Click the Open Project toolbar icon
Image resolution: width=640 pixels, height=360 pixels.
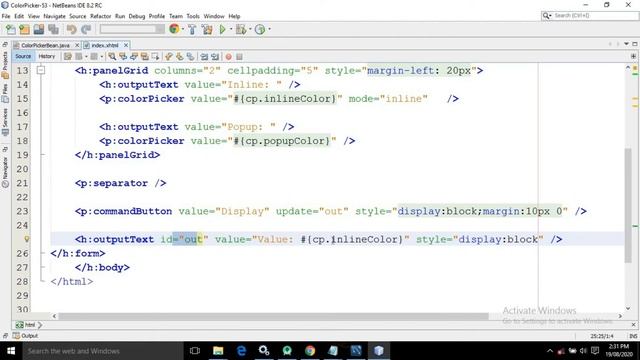click(x=39, y=29)
